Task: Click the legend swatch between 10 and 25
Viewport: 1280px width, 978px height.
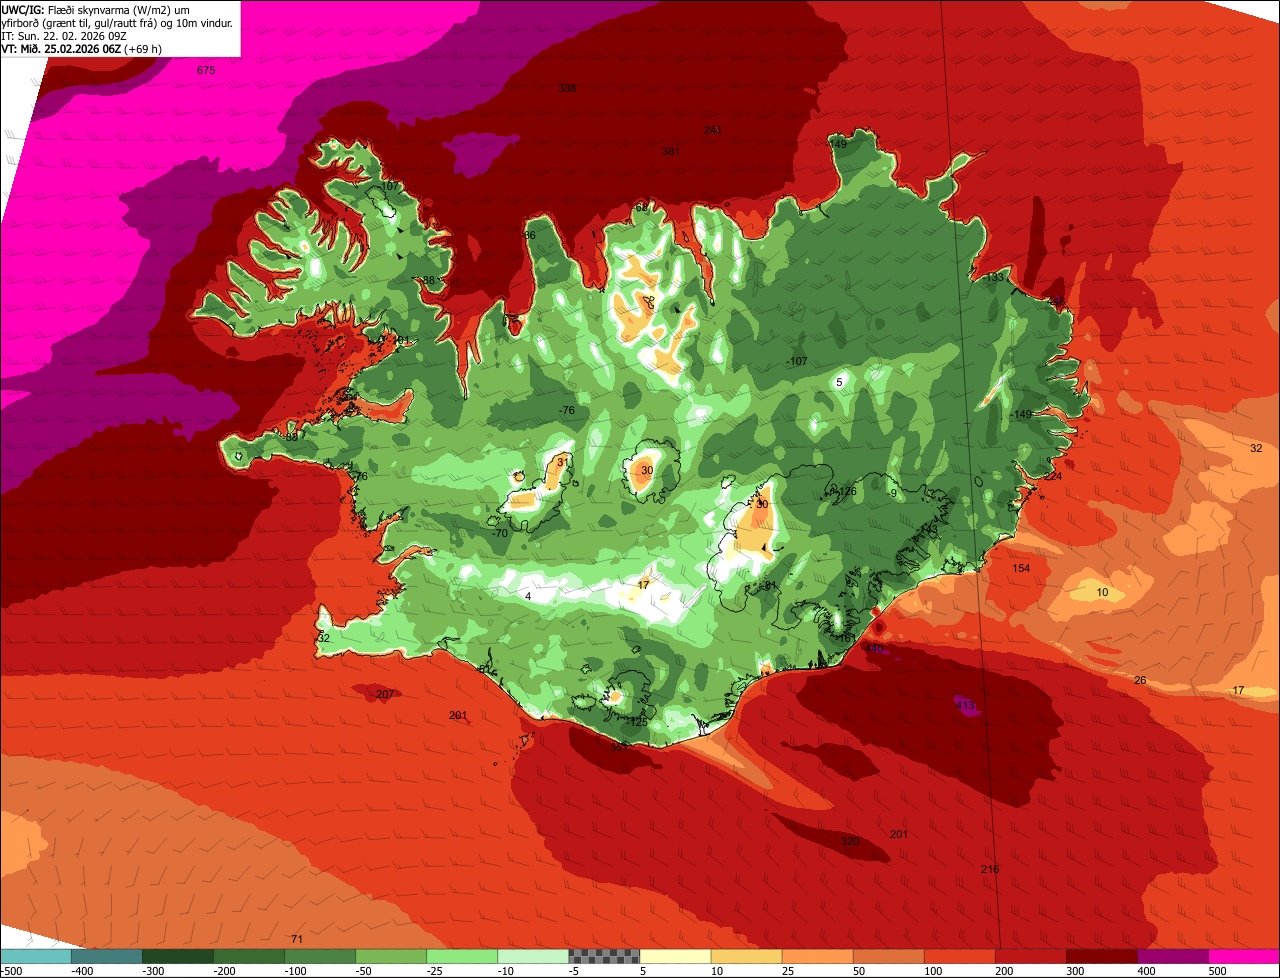Action: coord(746,956)
